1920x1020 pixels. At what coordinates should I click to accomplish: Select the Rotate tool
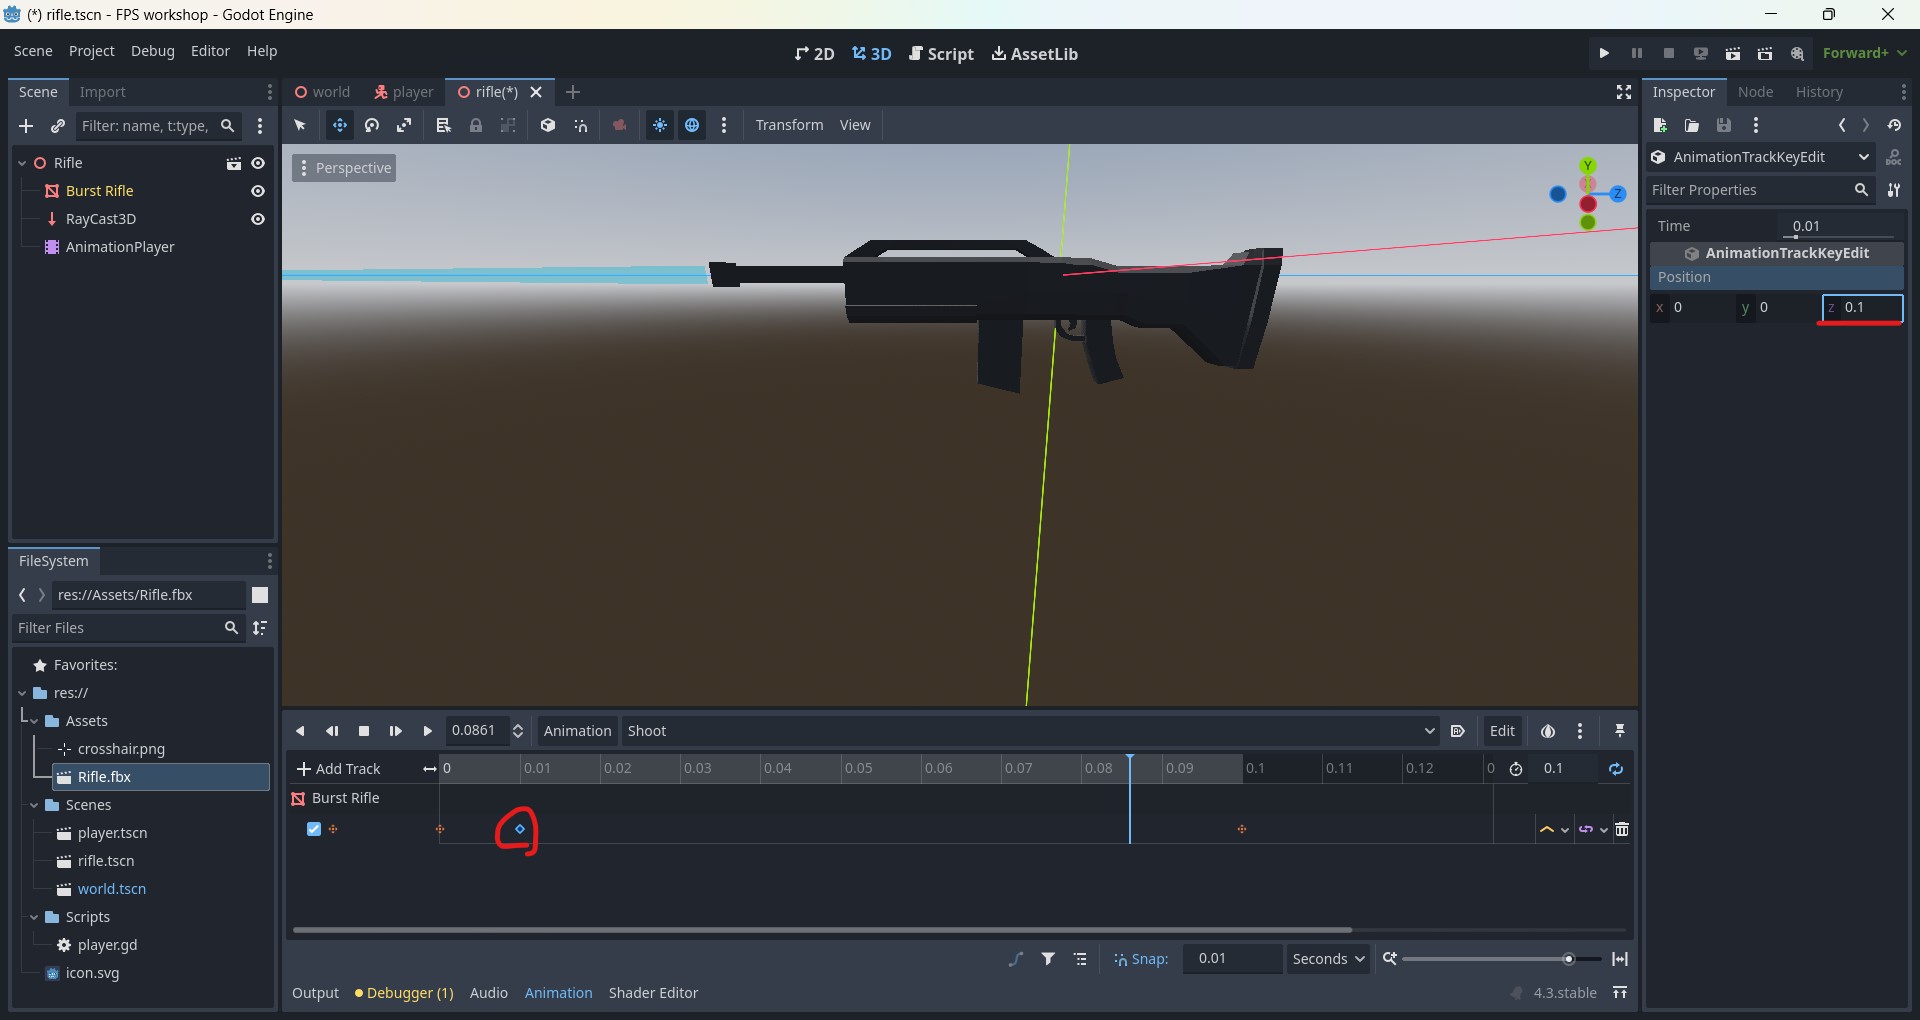pyautogui.click(x=372, y=125)
